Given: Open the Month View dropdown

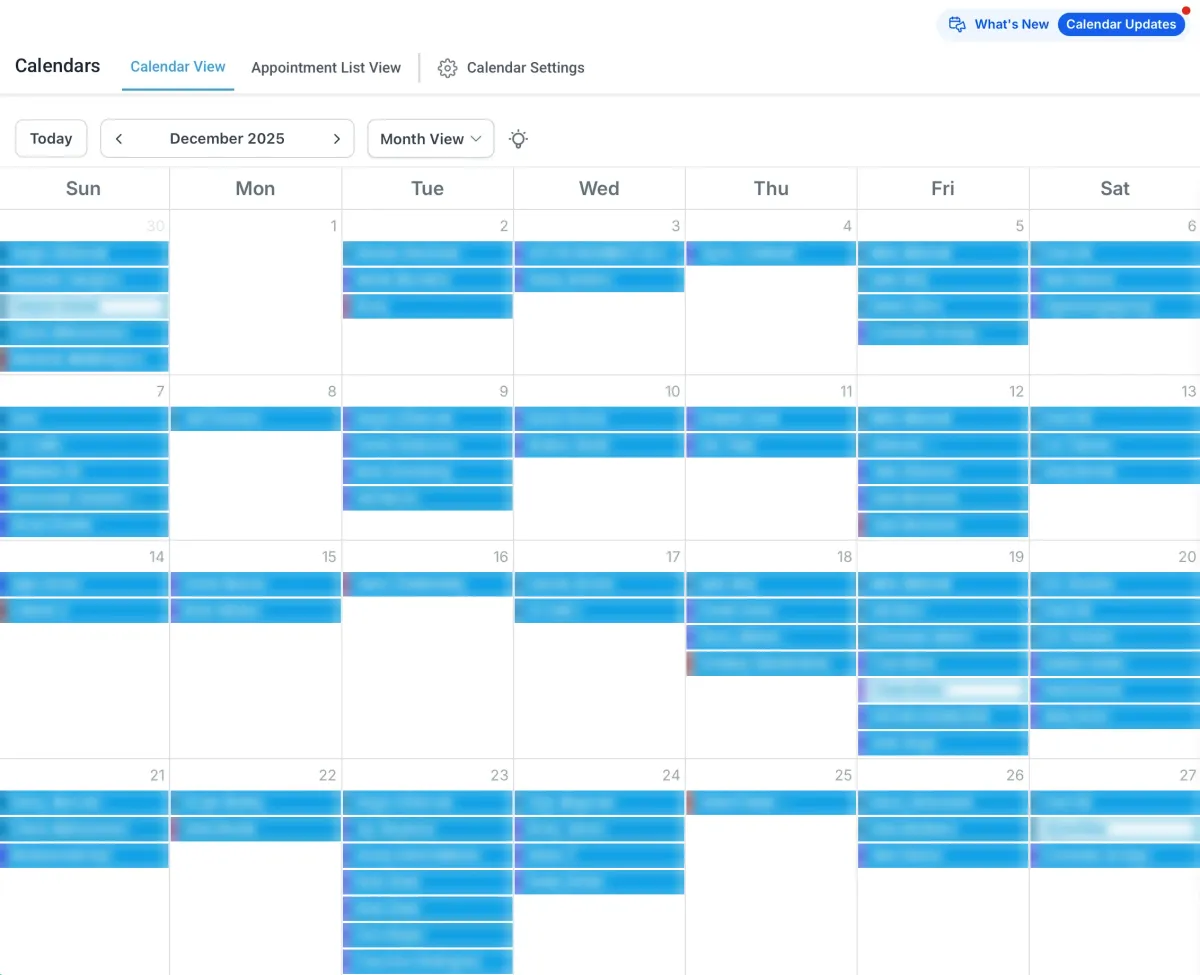Looking at the screenshot, I should [431, 139].
